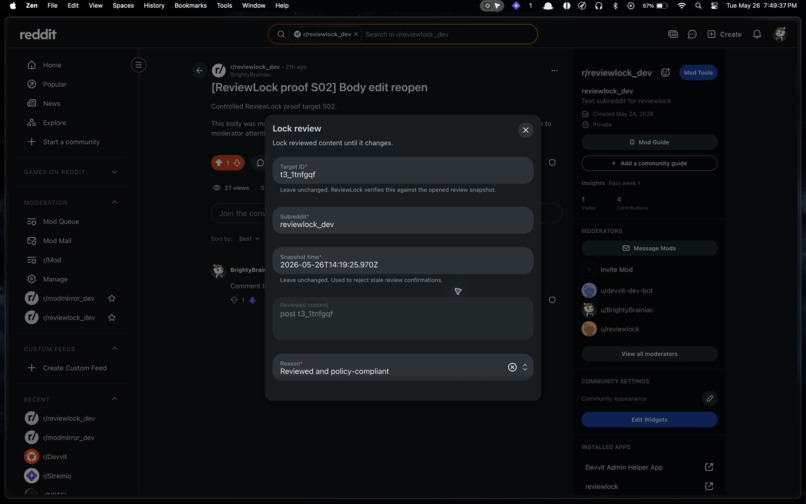
Task: Click Start a community plus icon
Action: (x=31, y=142)
